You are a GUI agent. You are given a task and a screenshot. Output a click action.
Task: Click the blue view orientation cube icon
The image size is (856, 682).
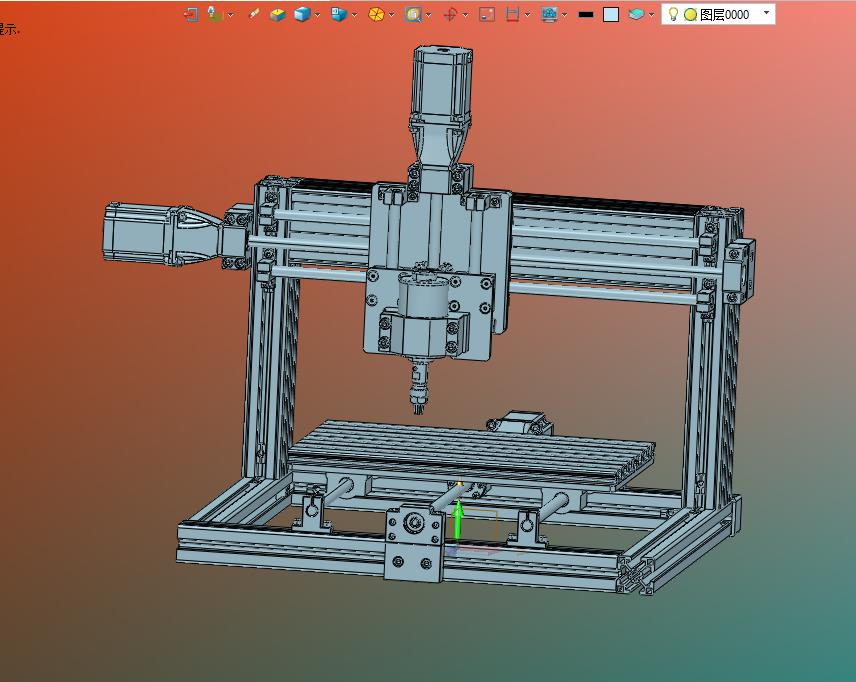click(338, 14)
